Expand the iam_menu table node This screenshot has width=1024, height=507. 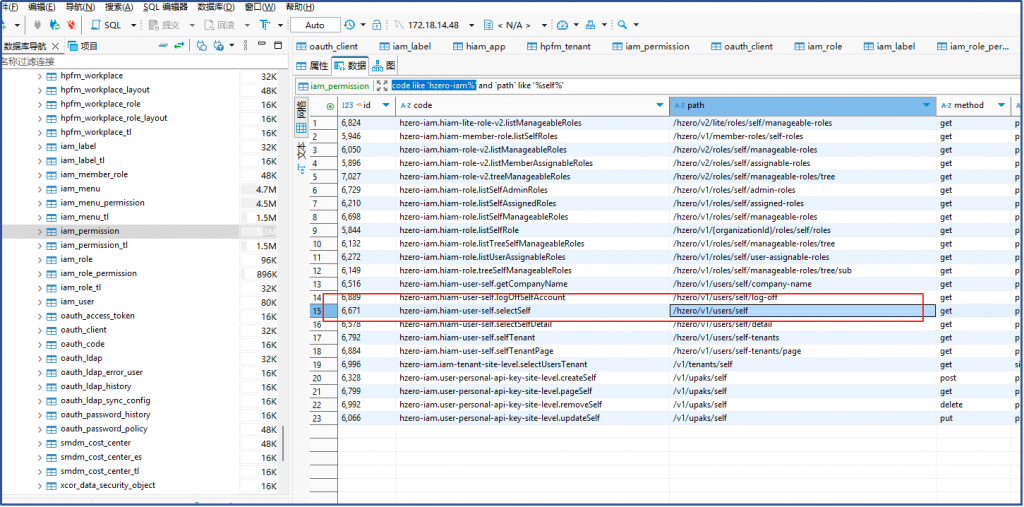click(x=40, y=188)
